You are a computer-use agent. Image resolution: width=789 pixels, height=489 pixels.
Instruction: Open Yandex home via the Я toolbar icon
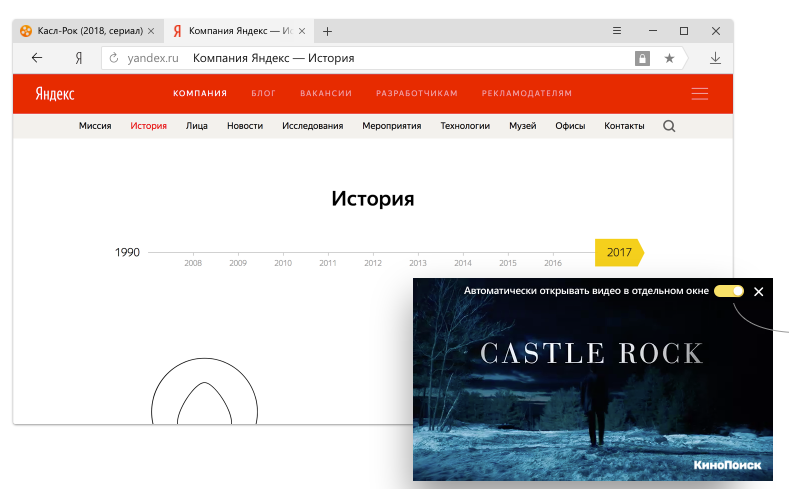[x=78, y=58]
